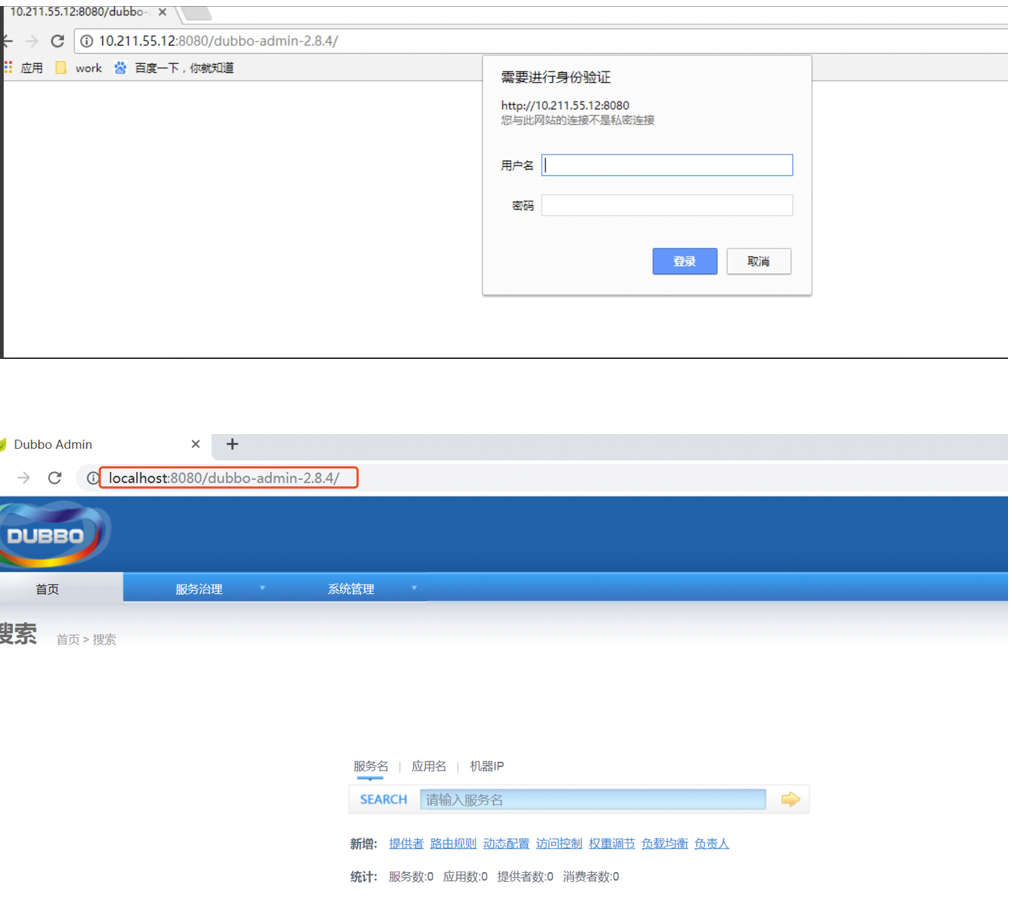This screenshot has width=1012, height=916.
Task: Click the http://10.211.55.12:8080 dialog text
Action: point(565,105)
